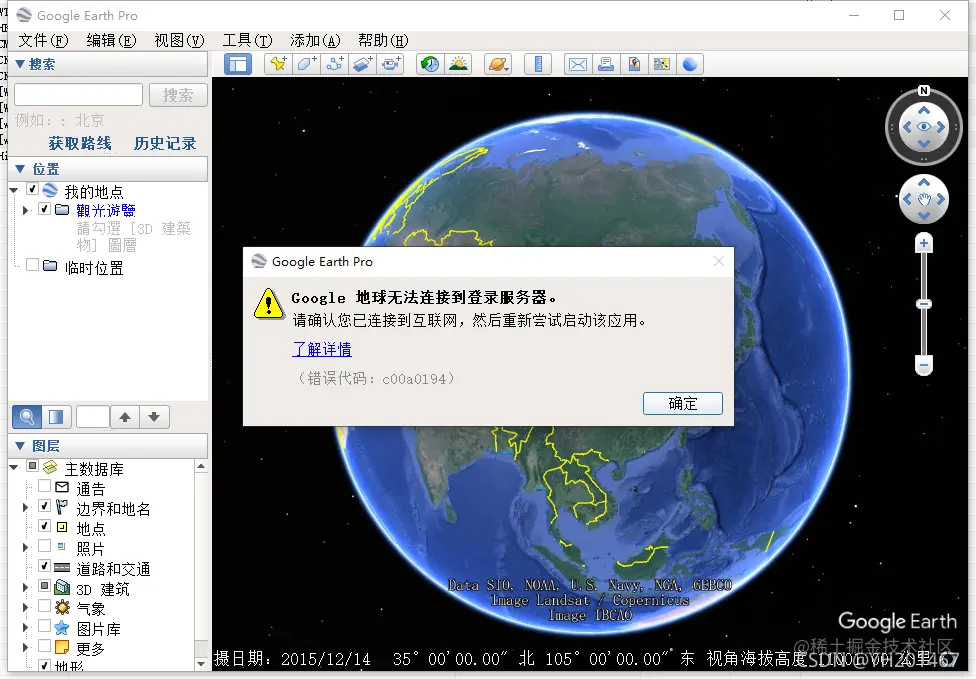Click the eye look-around control center

(x=924, y=127)
